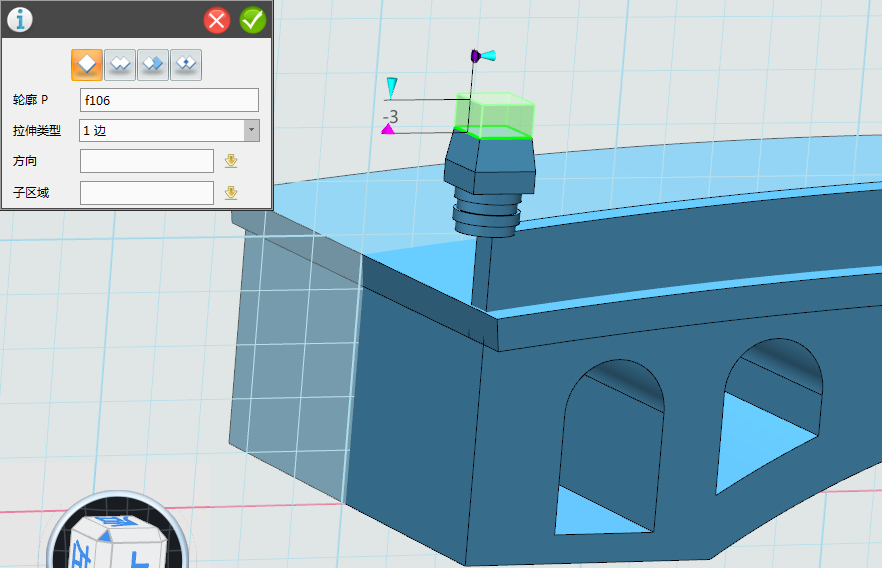This screenshot has height=568, width=882.
Task: Cancel the extrude with the red X button
Action: [217, 19]
